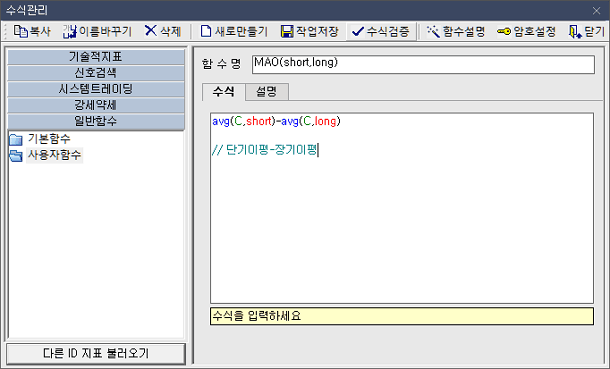Click the 이름바꾸기 rename toolbar icon

click(x=70, y=31)
